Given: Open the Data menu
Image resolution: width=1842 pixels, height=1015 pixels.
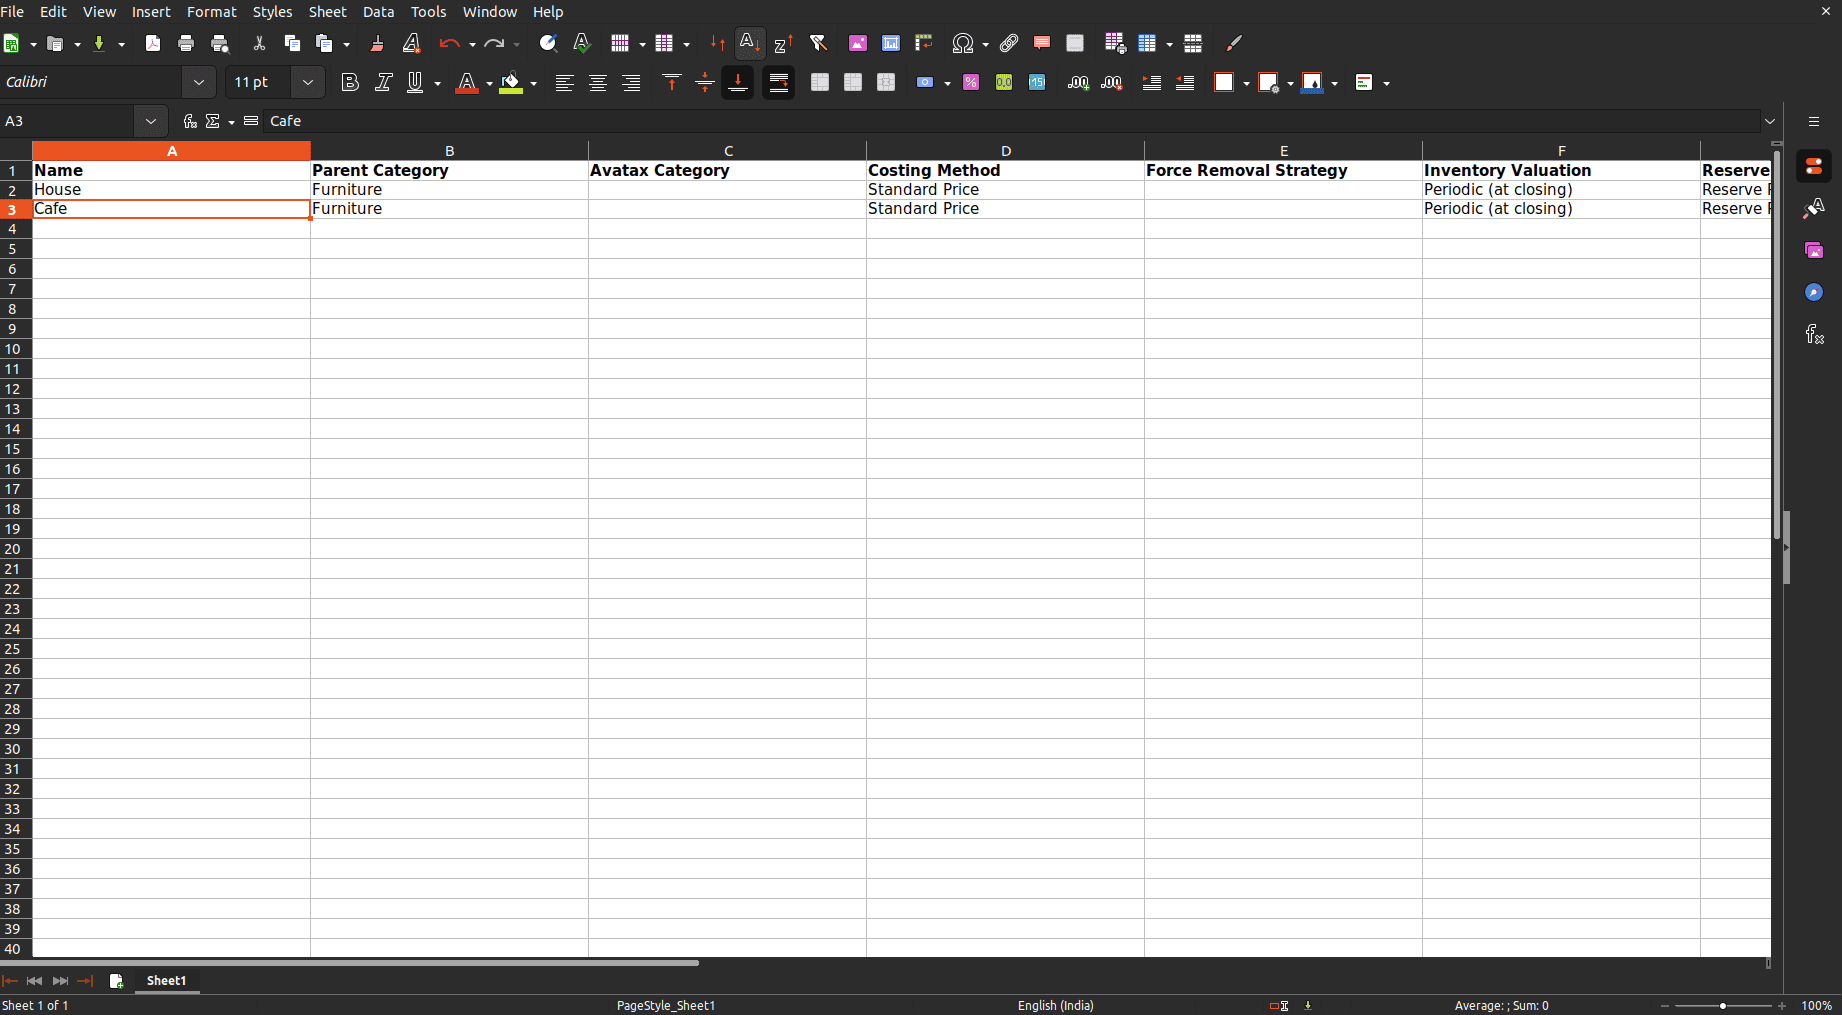Looking at the screenshot, I should click(x=378, y=11).
